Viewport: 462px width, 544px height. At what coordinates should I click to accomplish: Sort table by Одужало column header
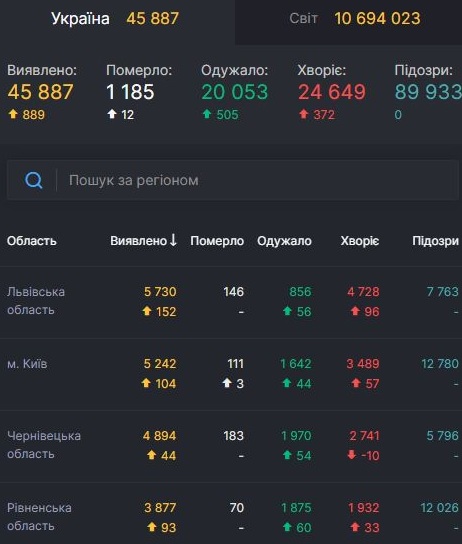coord(284,241)
